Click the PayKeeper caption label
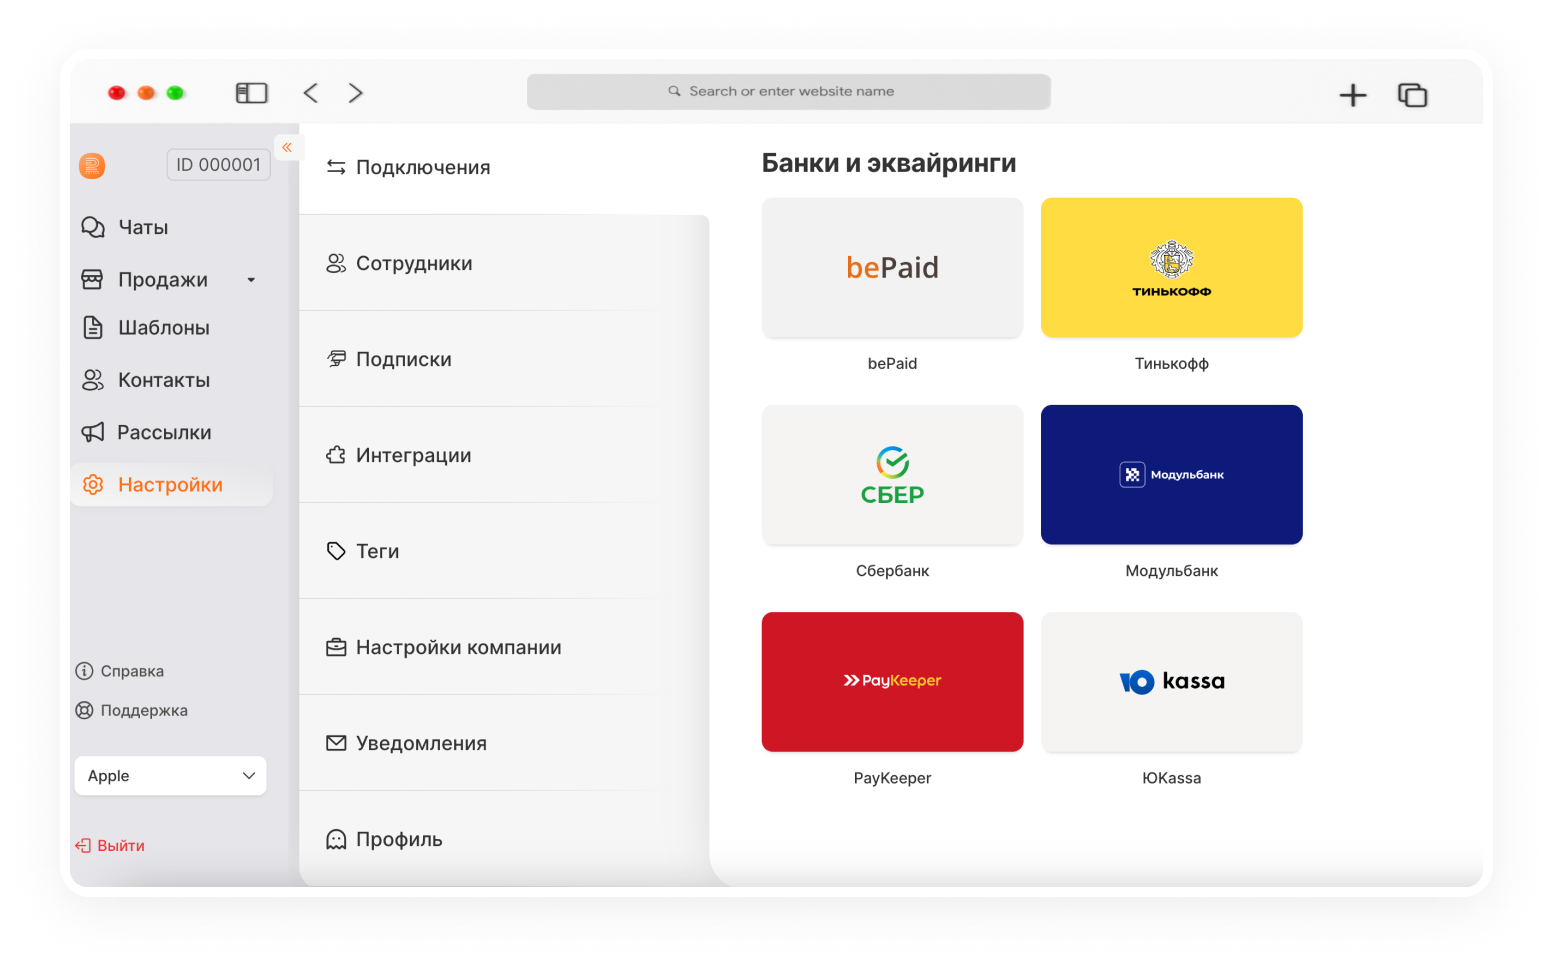Viewport: 1553px width, 968px height. tap(892, 778)
